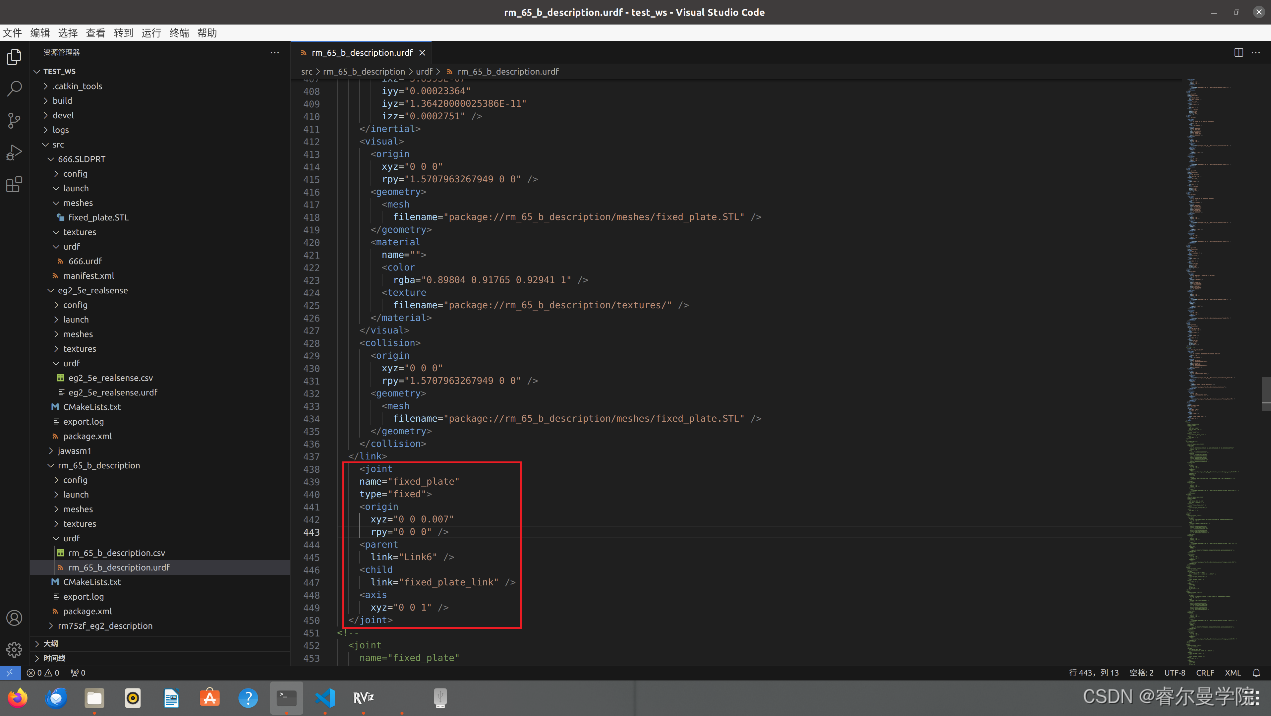Viewport: 1271px width, 716px height.
Task: Expand the build folder
Action: 160,101
